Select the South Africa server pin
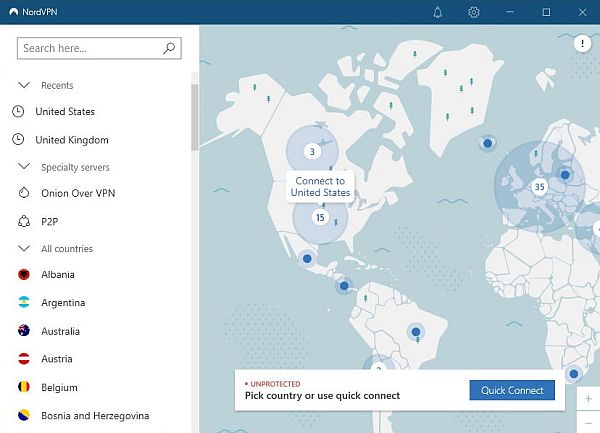600x433 pixels. tap(574, 374)
